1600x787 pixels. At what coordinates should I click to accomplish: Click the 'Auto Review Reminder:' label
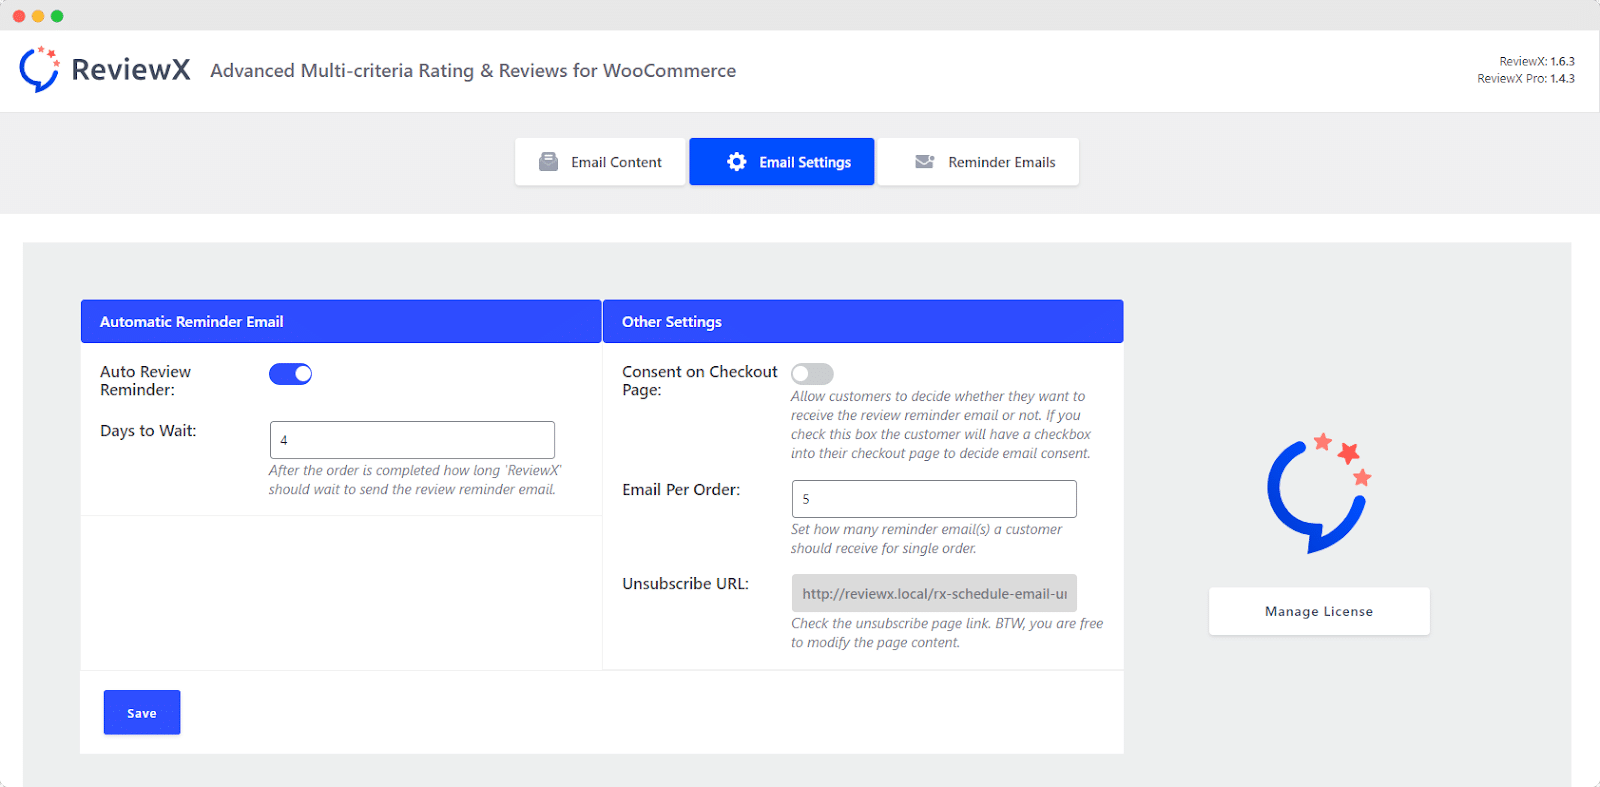145,381
